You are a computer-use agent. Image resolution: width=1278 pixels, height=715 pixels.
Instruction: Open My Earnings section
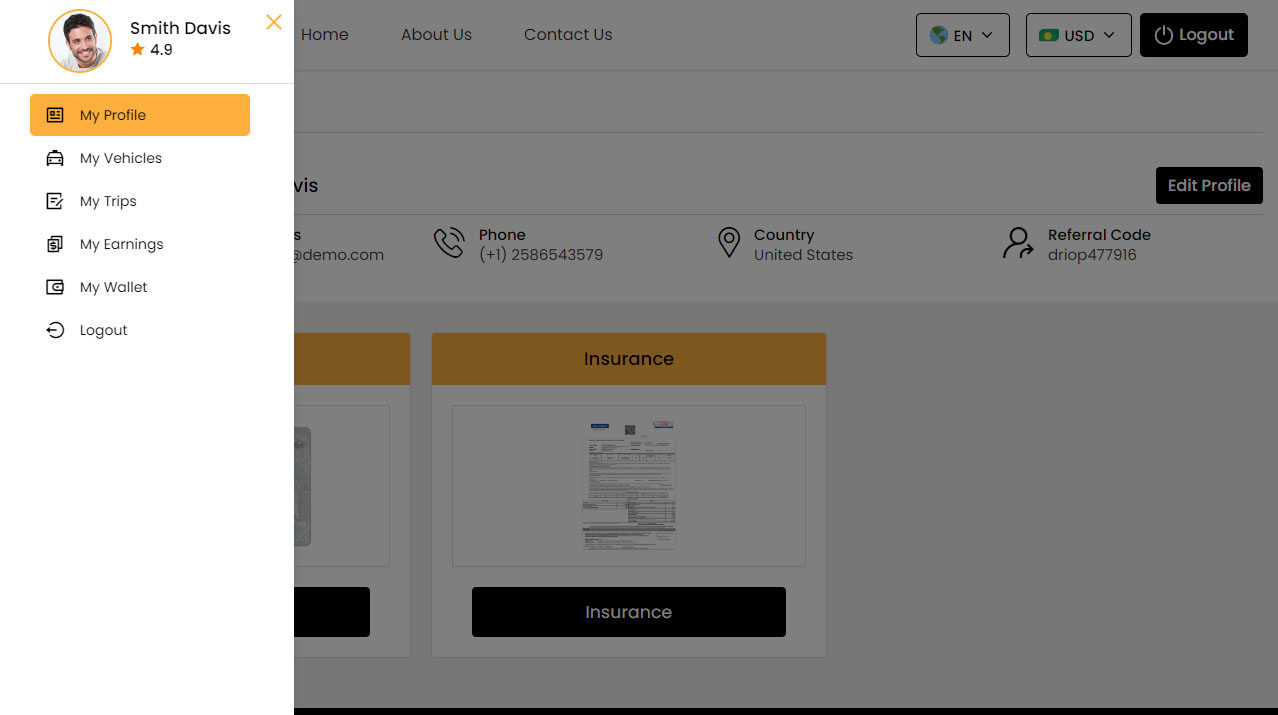pos(121,244)
